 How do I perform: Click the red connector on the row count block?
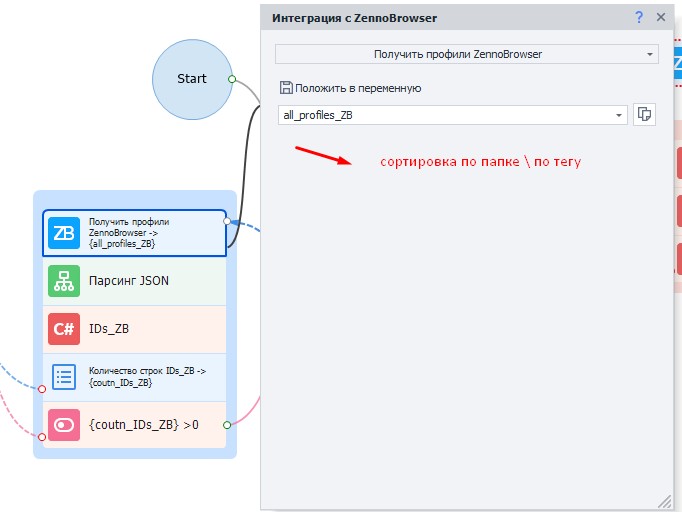tap(42, 389)
